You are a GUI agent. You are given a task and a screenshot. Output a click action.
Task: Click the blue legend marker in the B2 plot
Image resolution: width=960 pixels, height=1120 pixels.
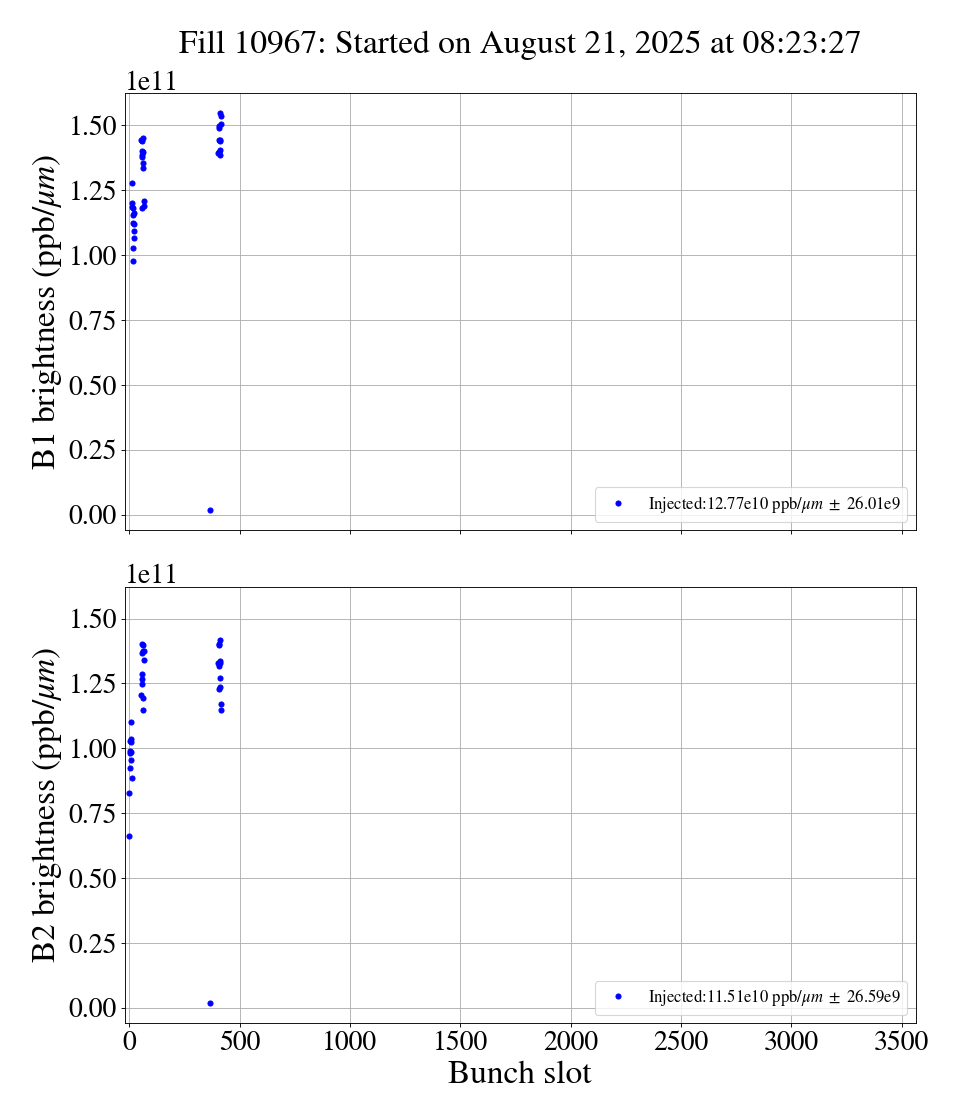tap(618, 997)
